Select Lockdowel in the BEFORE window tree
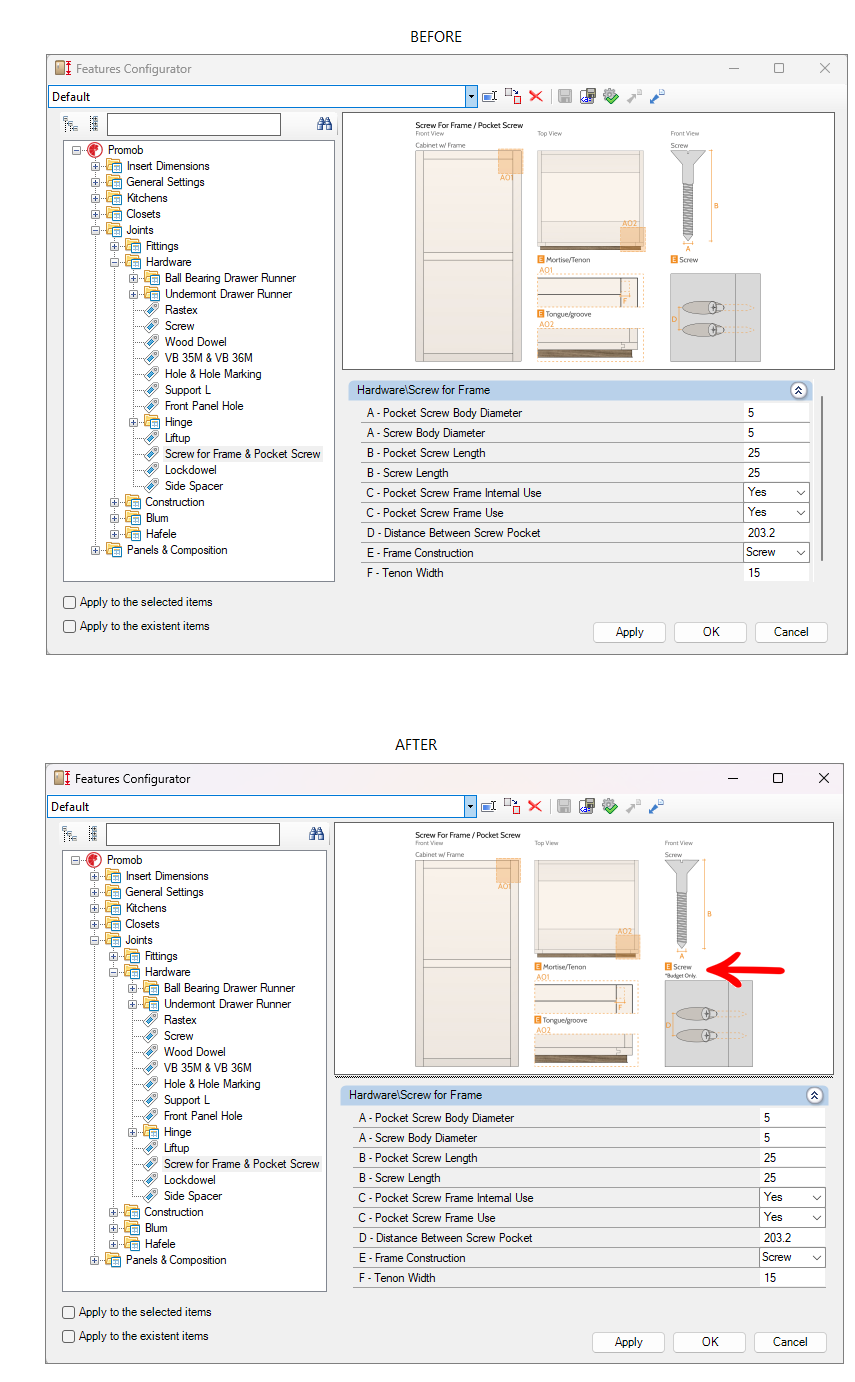 190,470
